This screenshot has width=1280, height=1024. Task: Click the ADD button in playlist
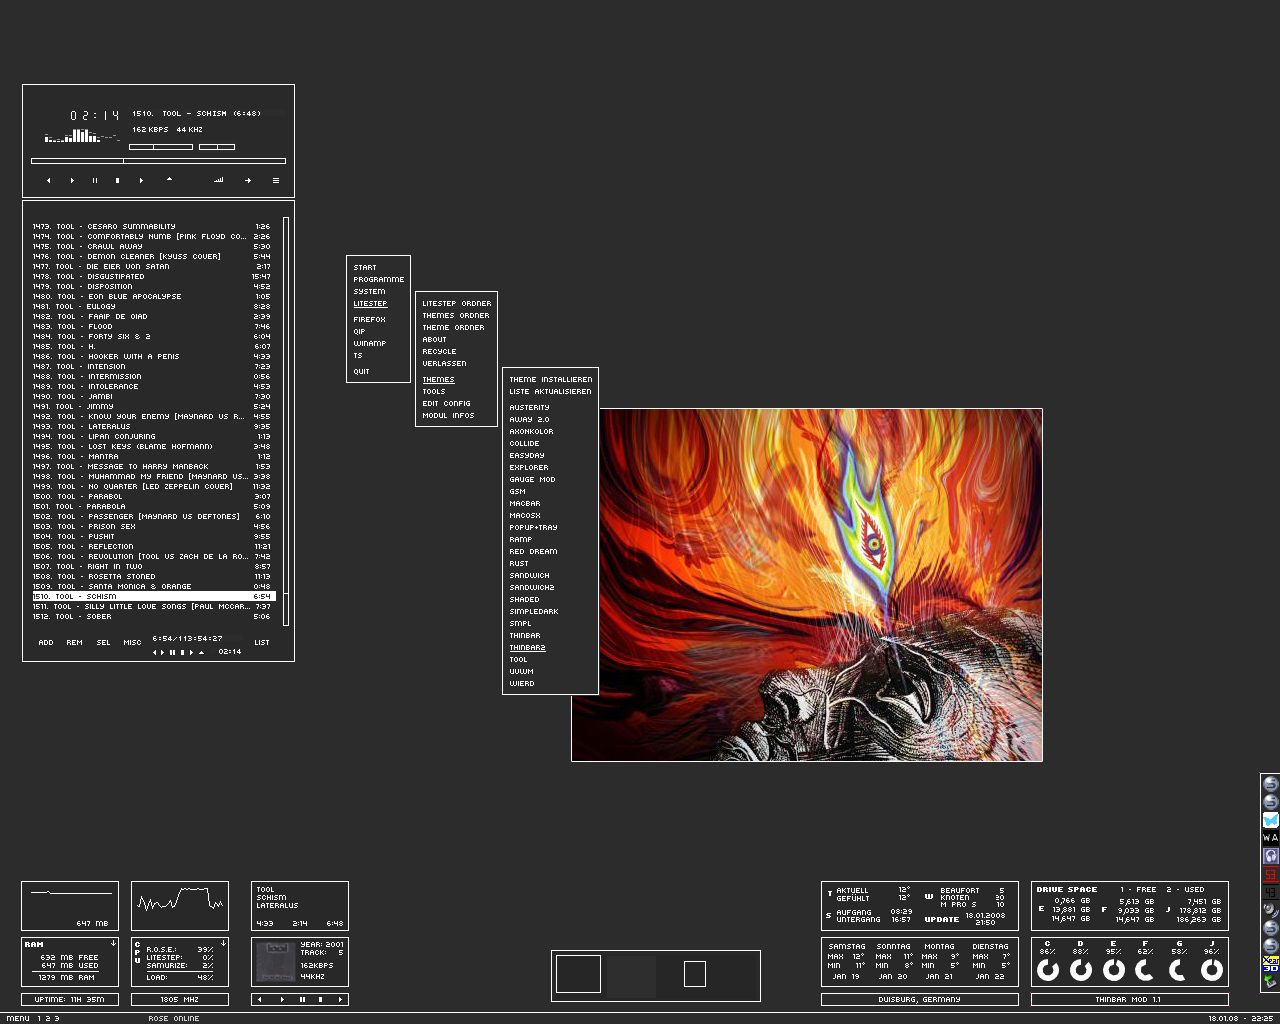click(45, 643)
